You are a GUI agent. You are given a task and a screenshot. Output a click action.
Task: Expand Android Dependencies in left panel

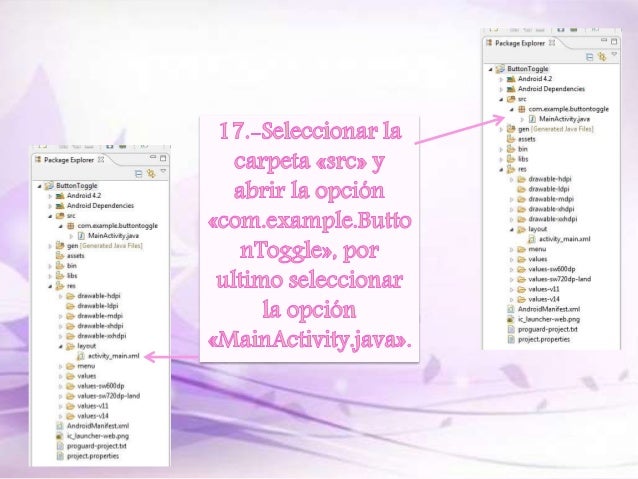pos(50,206)
